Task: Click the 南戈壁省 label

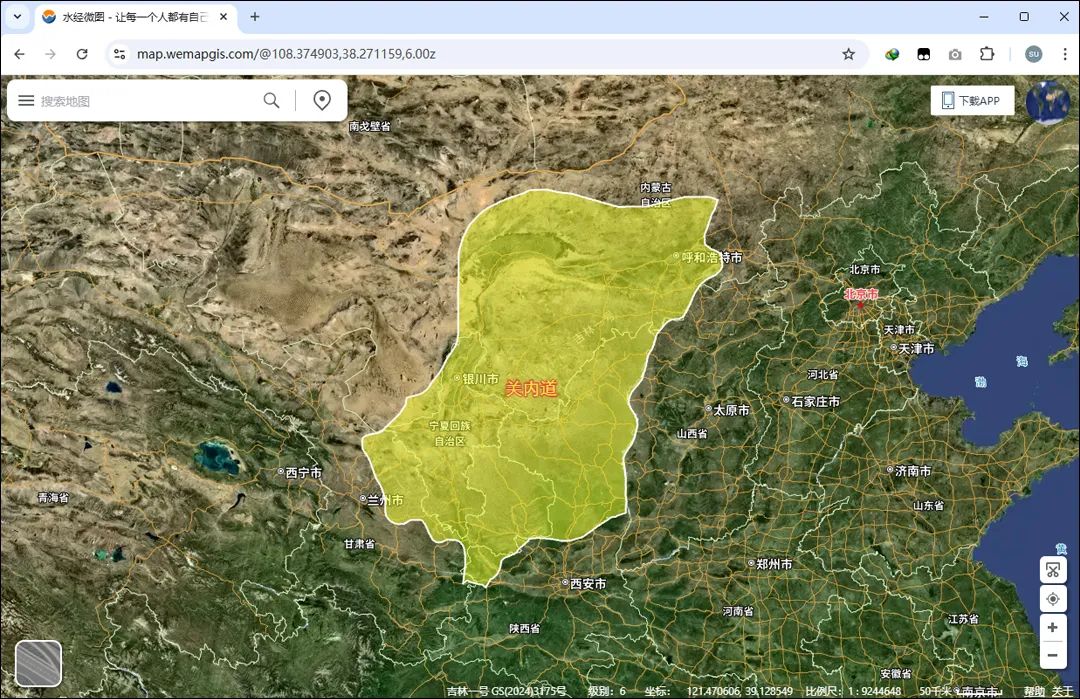Action: click(x=370, y=126)
